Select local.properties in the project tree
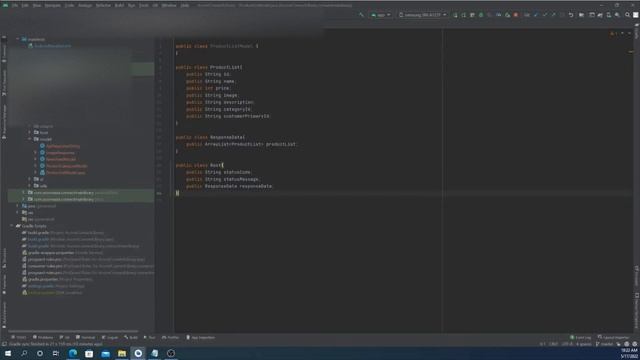Image resolution: width=640 pixels, height=360 pixels. click(x=52, y=293)
